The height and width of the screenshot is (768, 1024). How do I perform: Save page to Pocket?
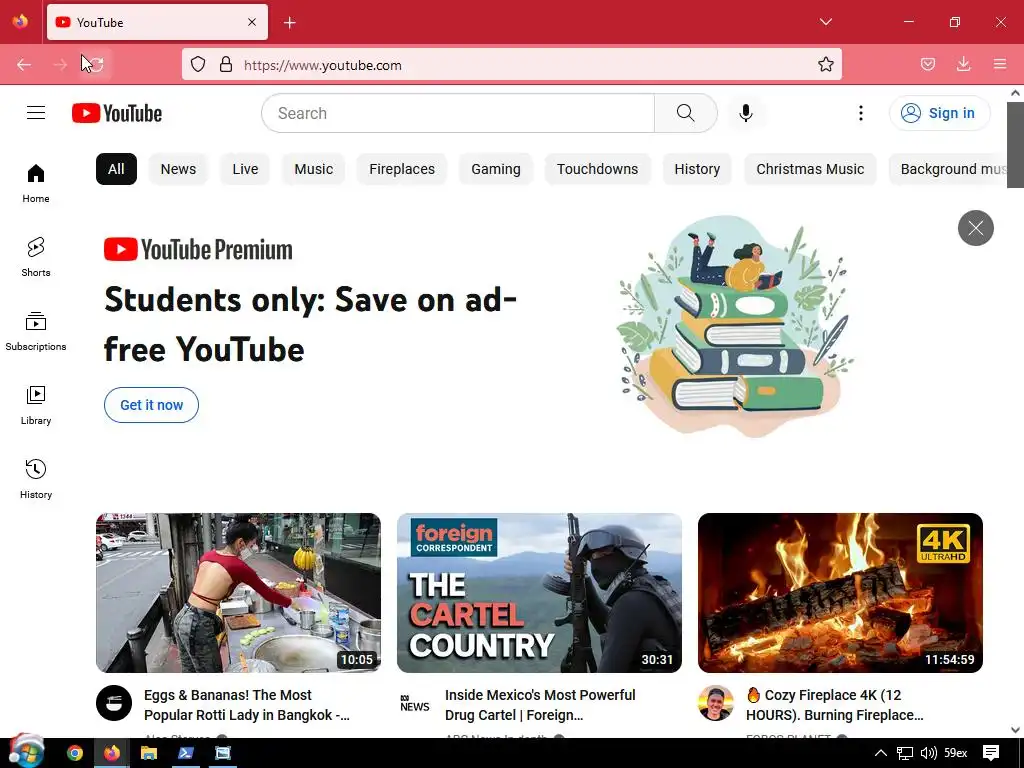928,65
